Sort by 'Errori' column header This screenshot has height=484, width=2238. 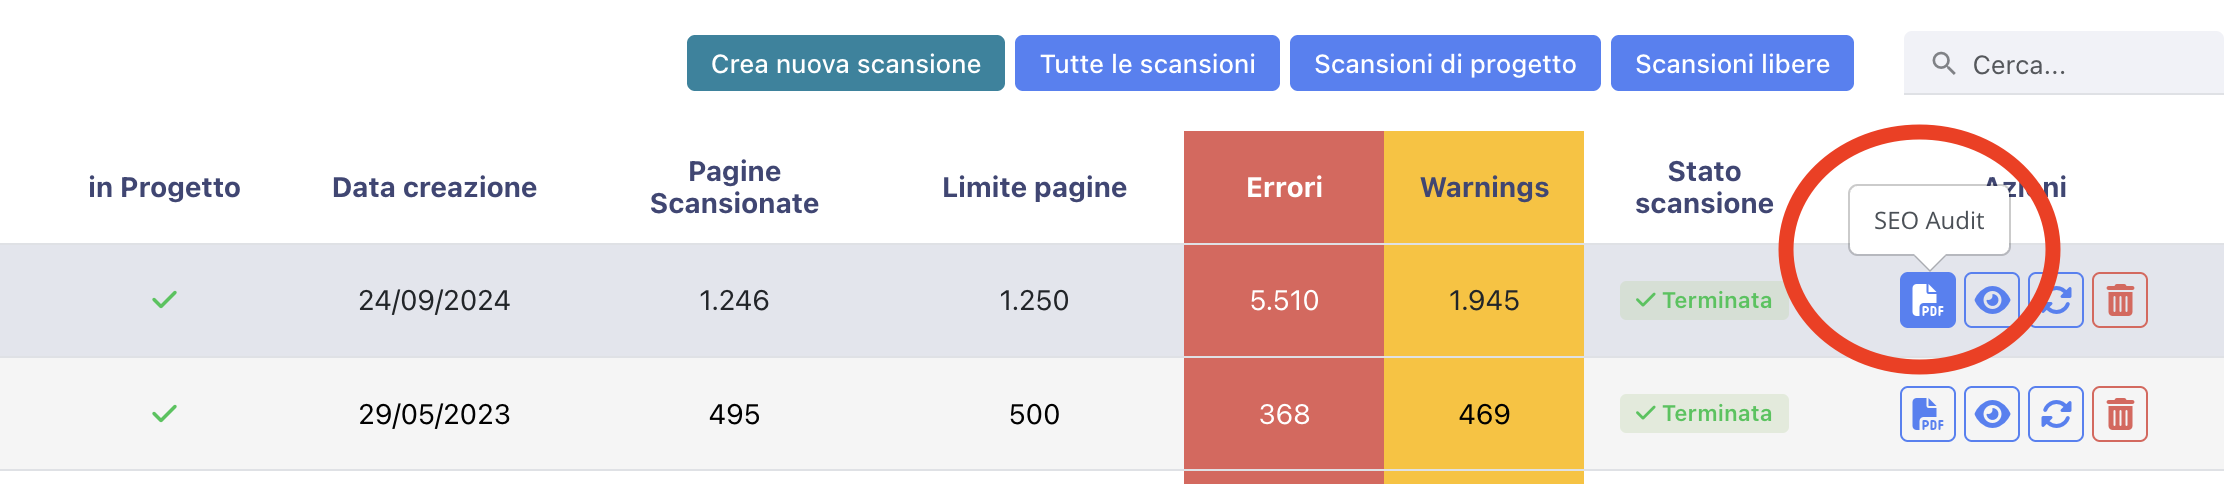click(x=1284, y=187)
